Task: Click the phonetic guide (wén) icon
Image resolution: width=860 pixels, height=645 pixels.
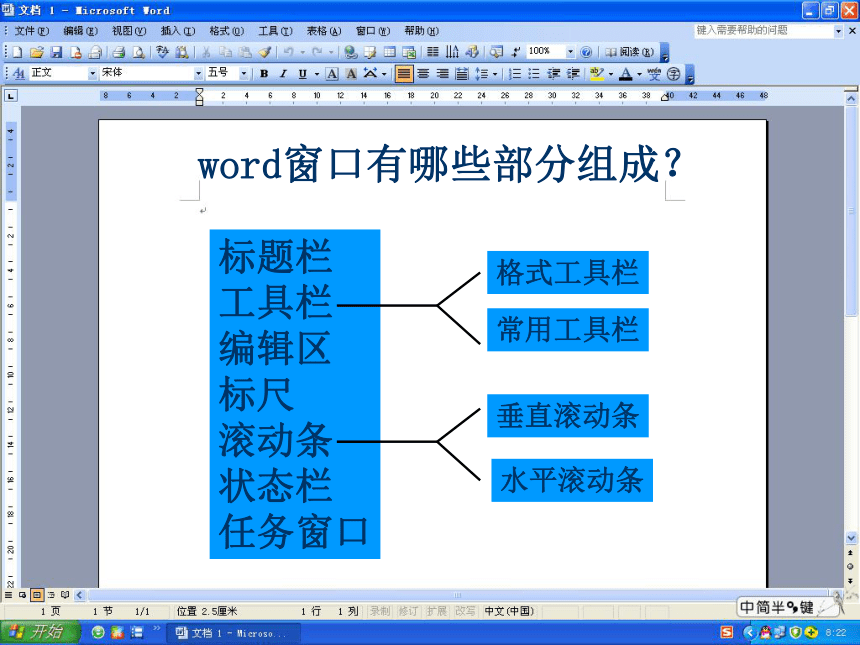Action: (x=654, y=73)
